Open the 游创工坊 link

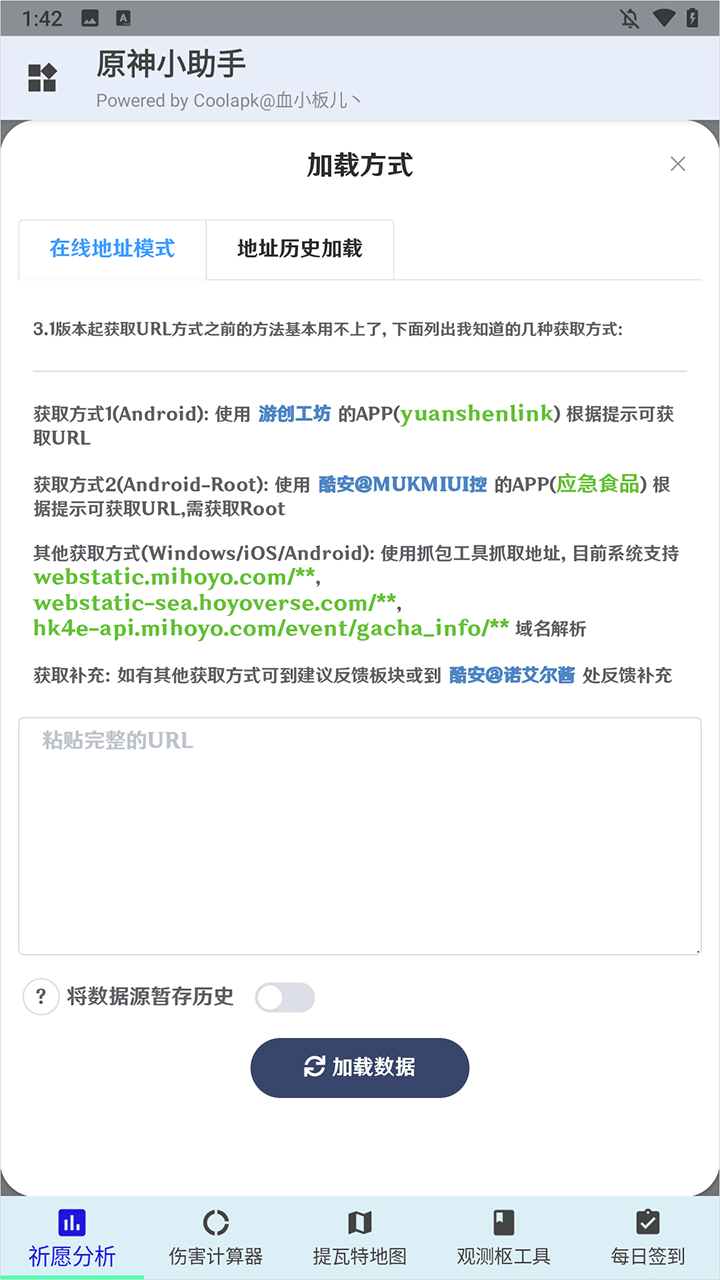coord(294,414)
